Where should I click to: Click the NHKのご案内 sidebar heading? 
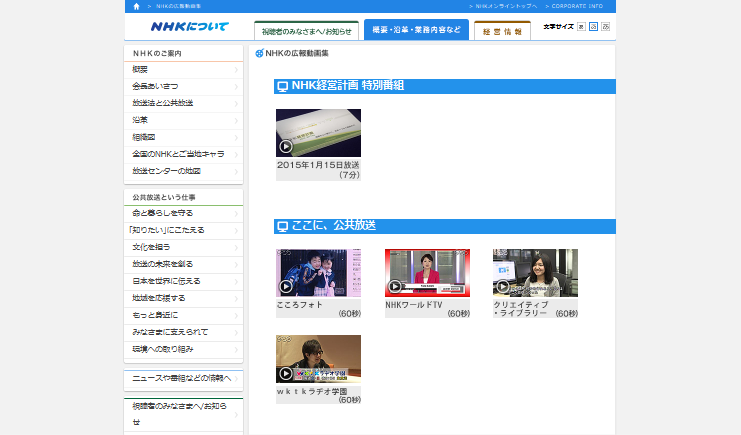point(157,53)
